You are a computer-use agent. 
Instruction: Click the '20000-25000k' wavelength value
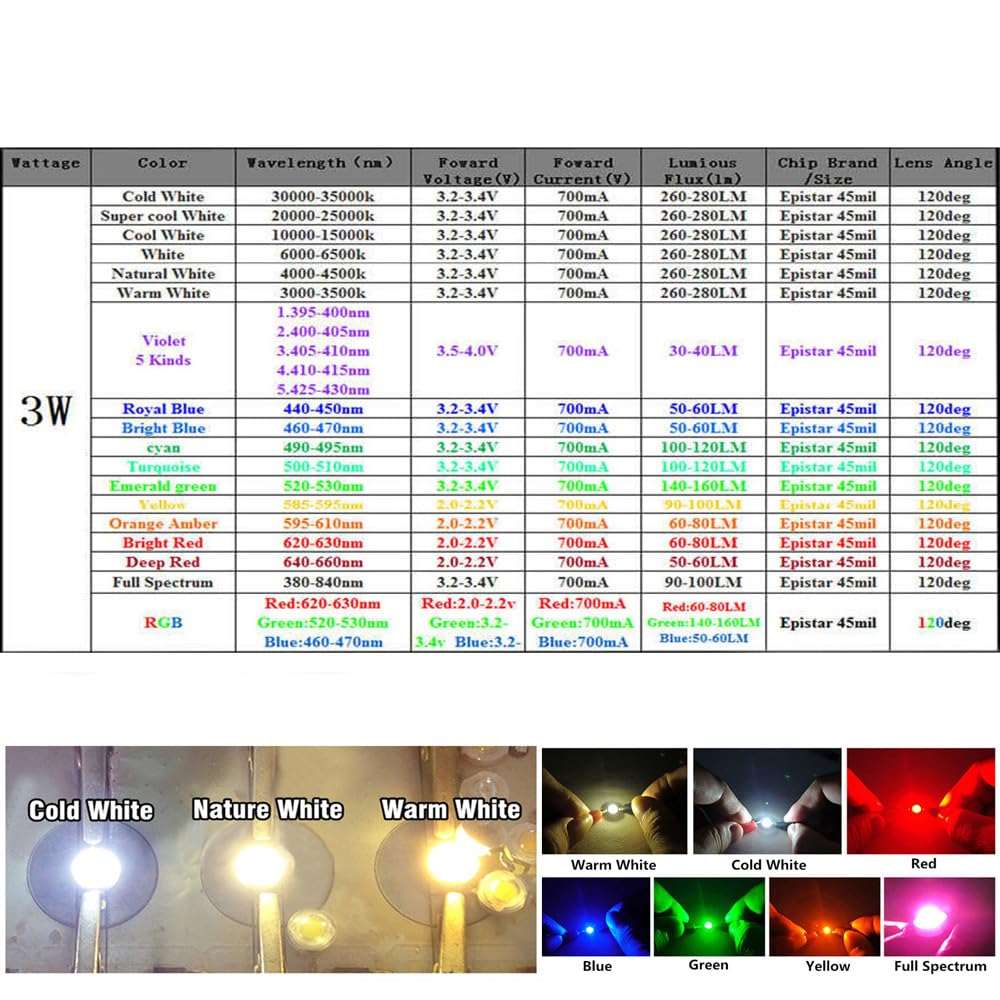coord(323,216)
